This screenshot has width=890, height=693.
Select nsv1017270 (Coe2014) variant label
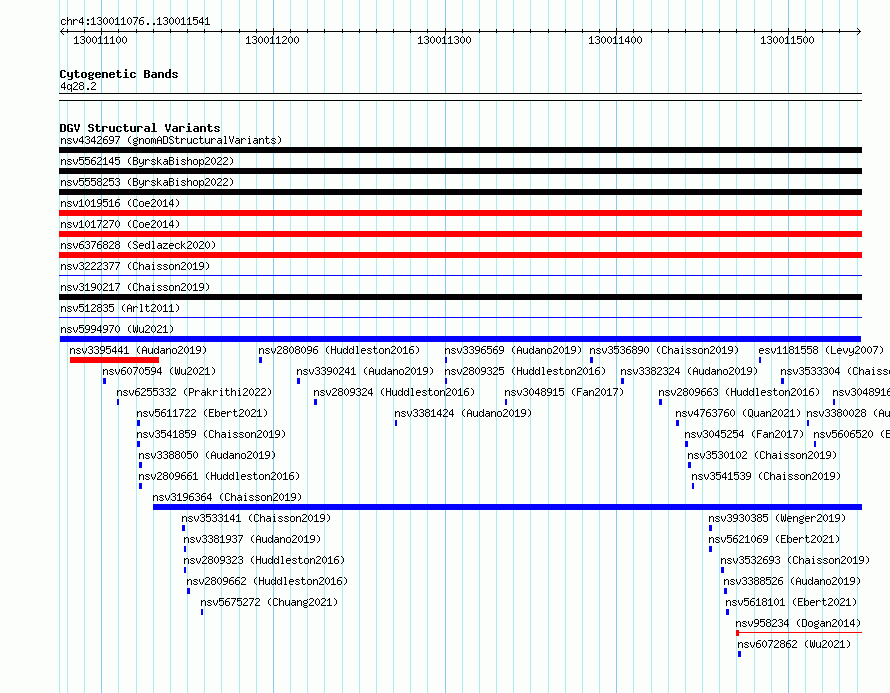[x=120, y=224]
